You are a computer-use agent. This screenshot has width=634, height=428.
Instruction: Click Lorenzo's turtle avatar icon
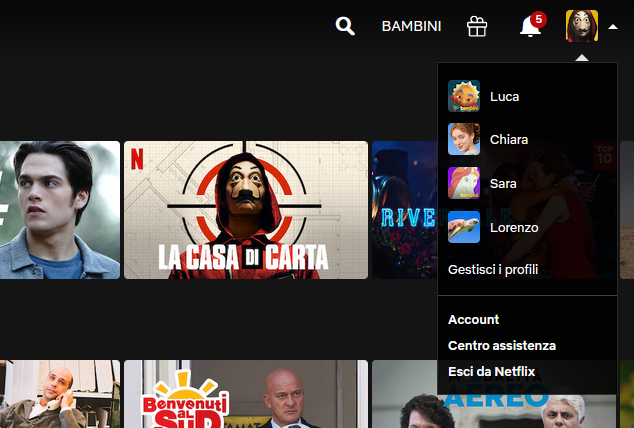pyautogui.click(x=464, y=227)
